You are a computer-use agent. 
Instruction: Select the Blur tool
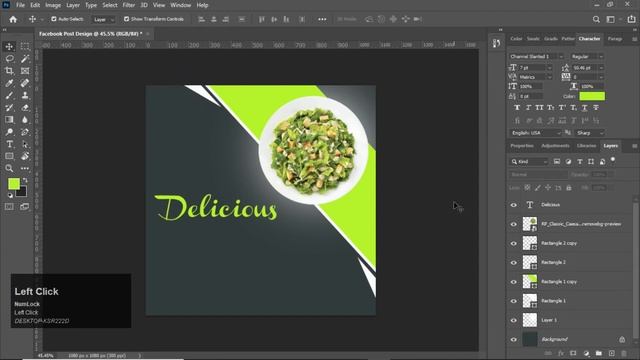(25, 120)
